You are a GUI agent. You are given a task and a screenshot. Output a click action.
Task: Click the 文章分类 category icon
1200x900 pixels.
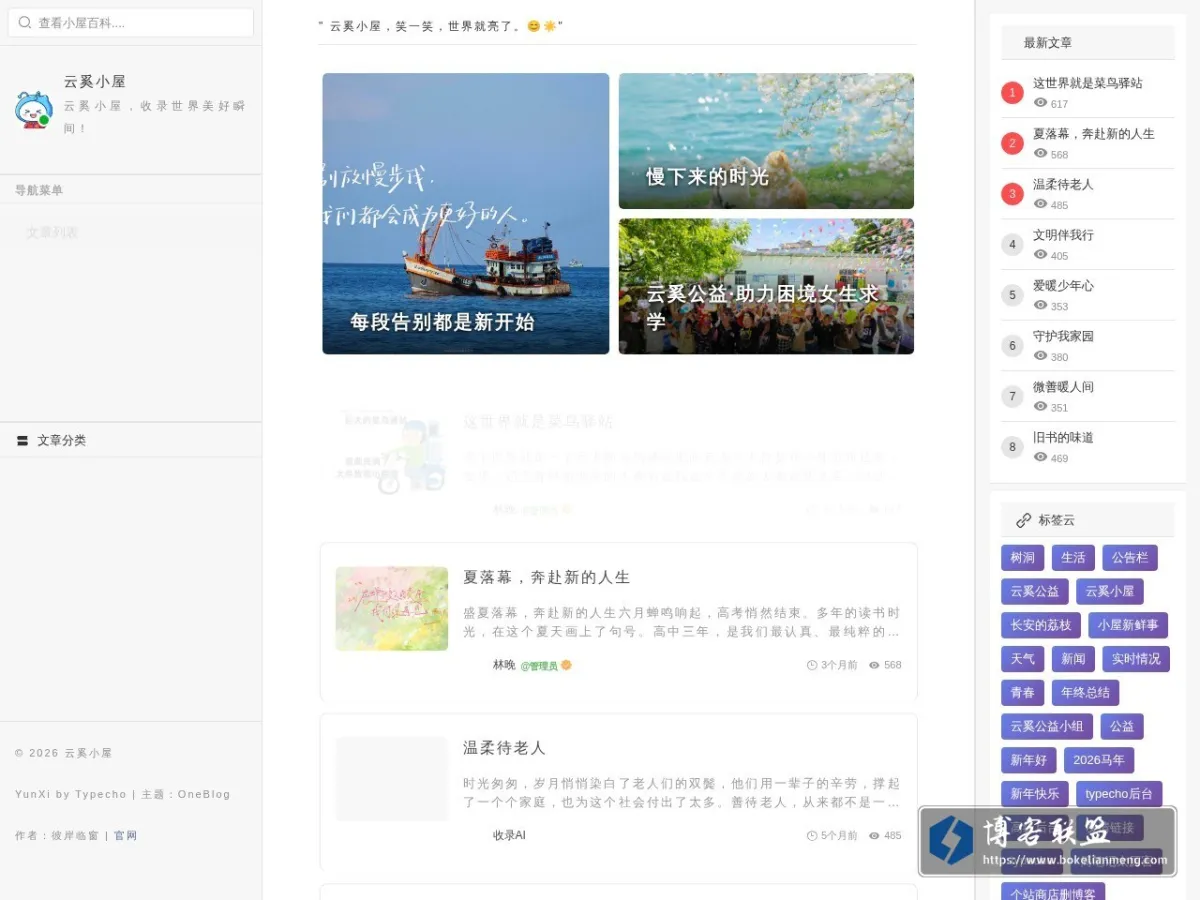pyautogui.click(x=22, y=440)
